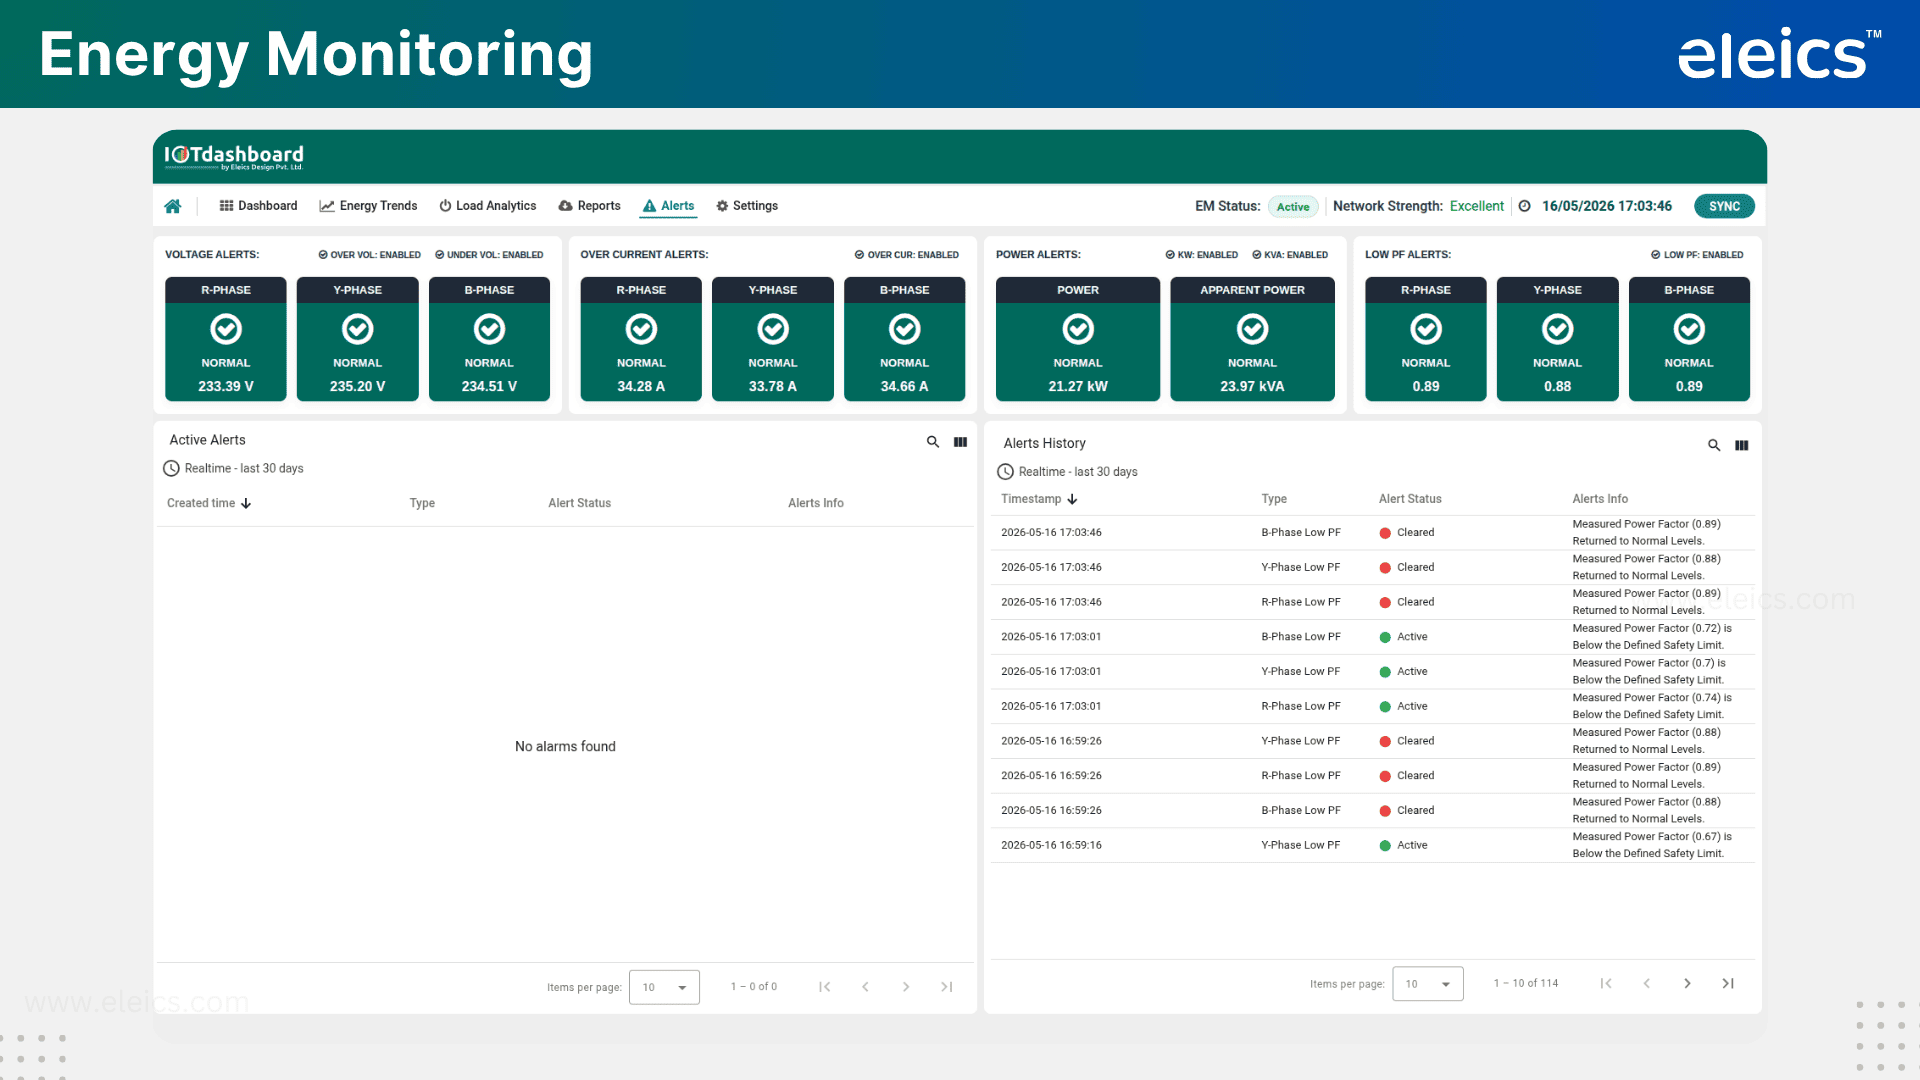Open the home icon in navigation bar
Image resolution: width=1920 pixels, height=1080 pixels.
pyautogui.click(x=173, y=206)
